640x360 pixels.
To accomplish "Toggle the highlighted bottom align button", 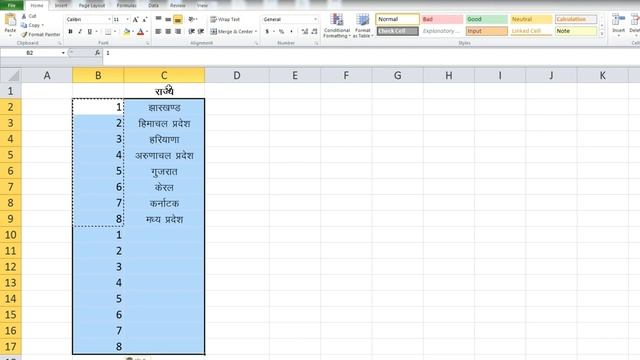I will [178, 19].
